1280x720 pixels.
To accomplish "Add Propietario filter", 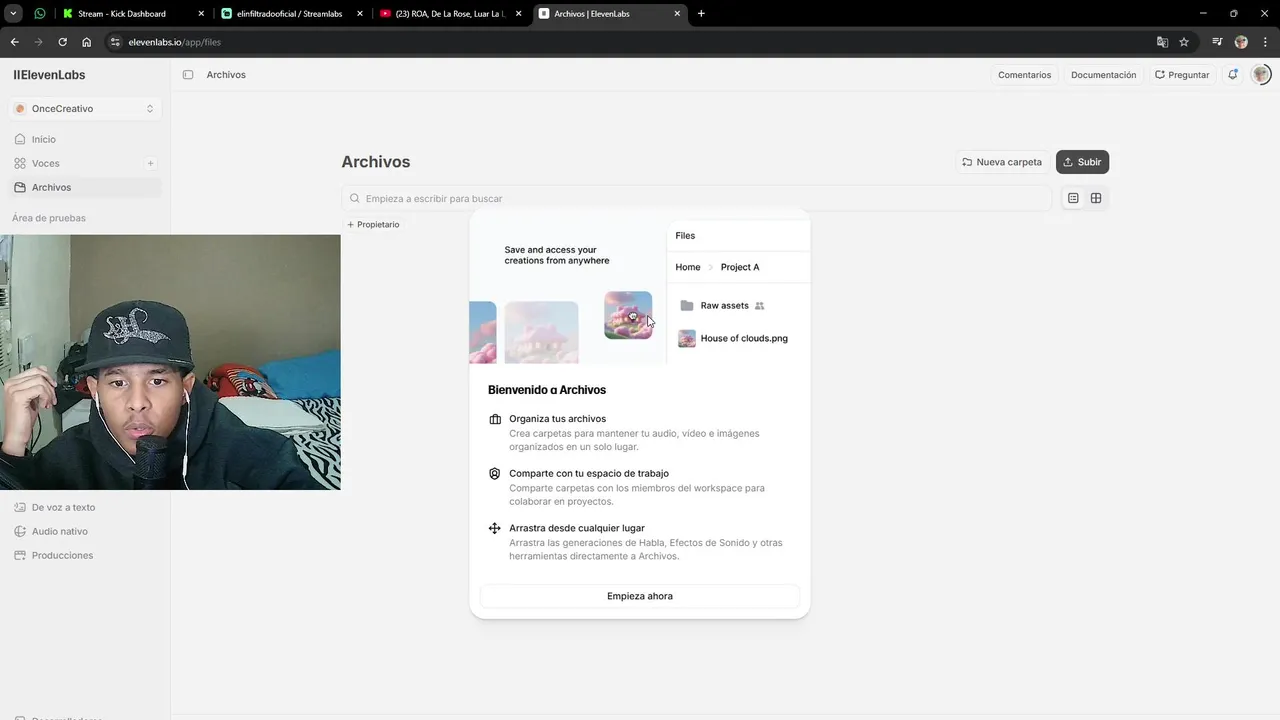I will 373,225.
